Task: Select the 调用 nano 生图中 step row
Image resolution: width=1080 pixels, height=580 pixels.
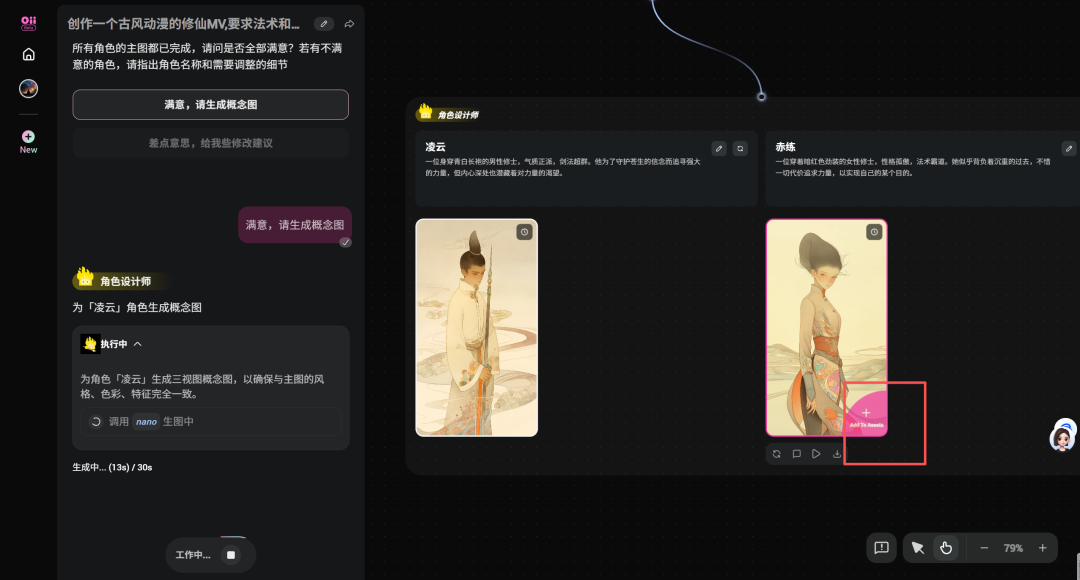Action: pyautogui.click(x=211, y=422)
